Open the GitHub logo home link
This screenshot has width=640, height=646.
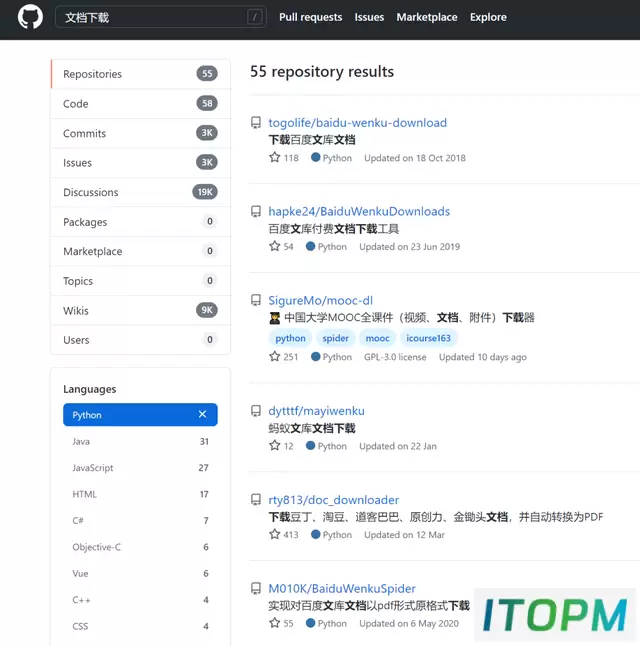point(30,17)
